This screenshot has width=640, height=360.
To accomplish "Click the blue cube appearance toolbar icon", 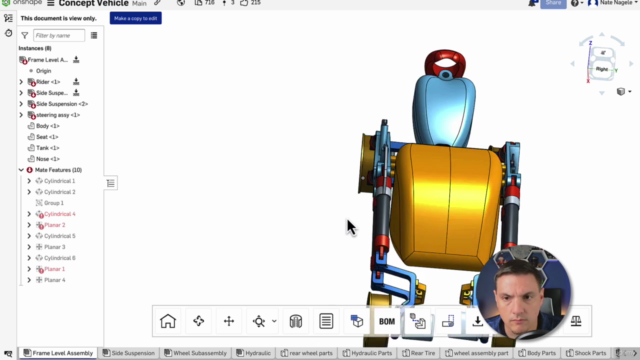I will pos(357,321).
